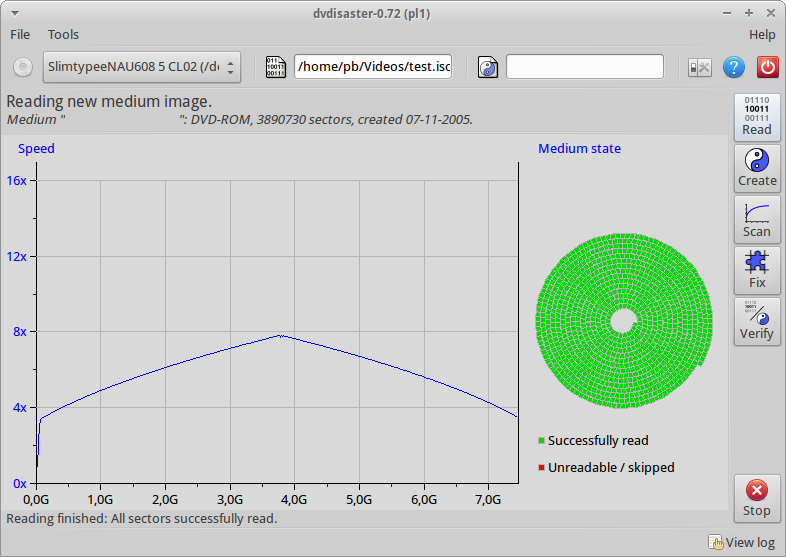Click the error correction file chooser icon
Screen dimensions: 786x557
(x=488, y=67)
